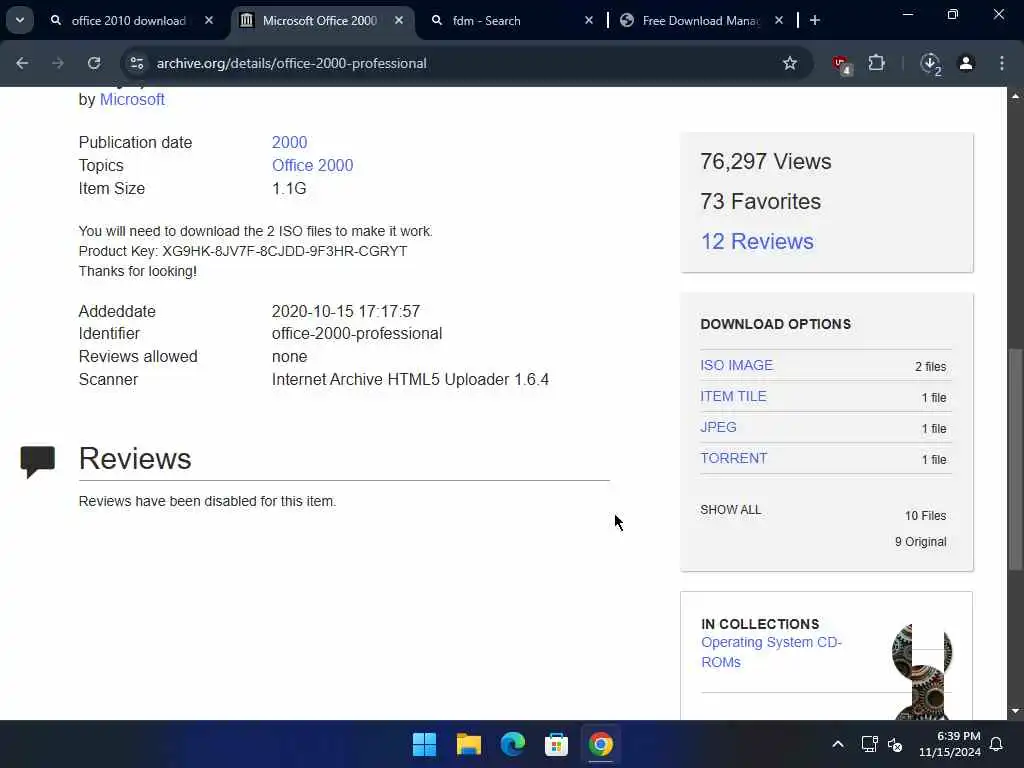Download the JPEG file
The height and width of the screenshot is (768, 1024).
click(718, 427)
